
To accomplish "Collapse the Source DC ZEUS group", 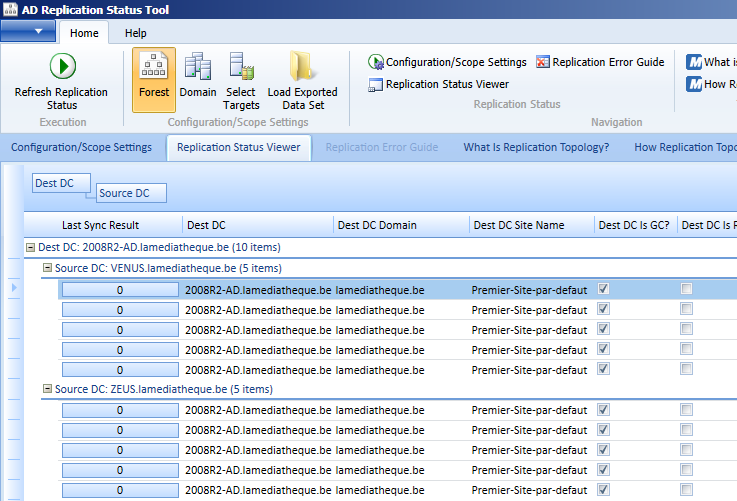I will [x=47, y=389].
